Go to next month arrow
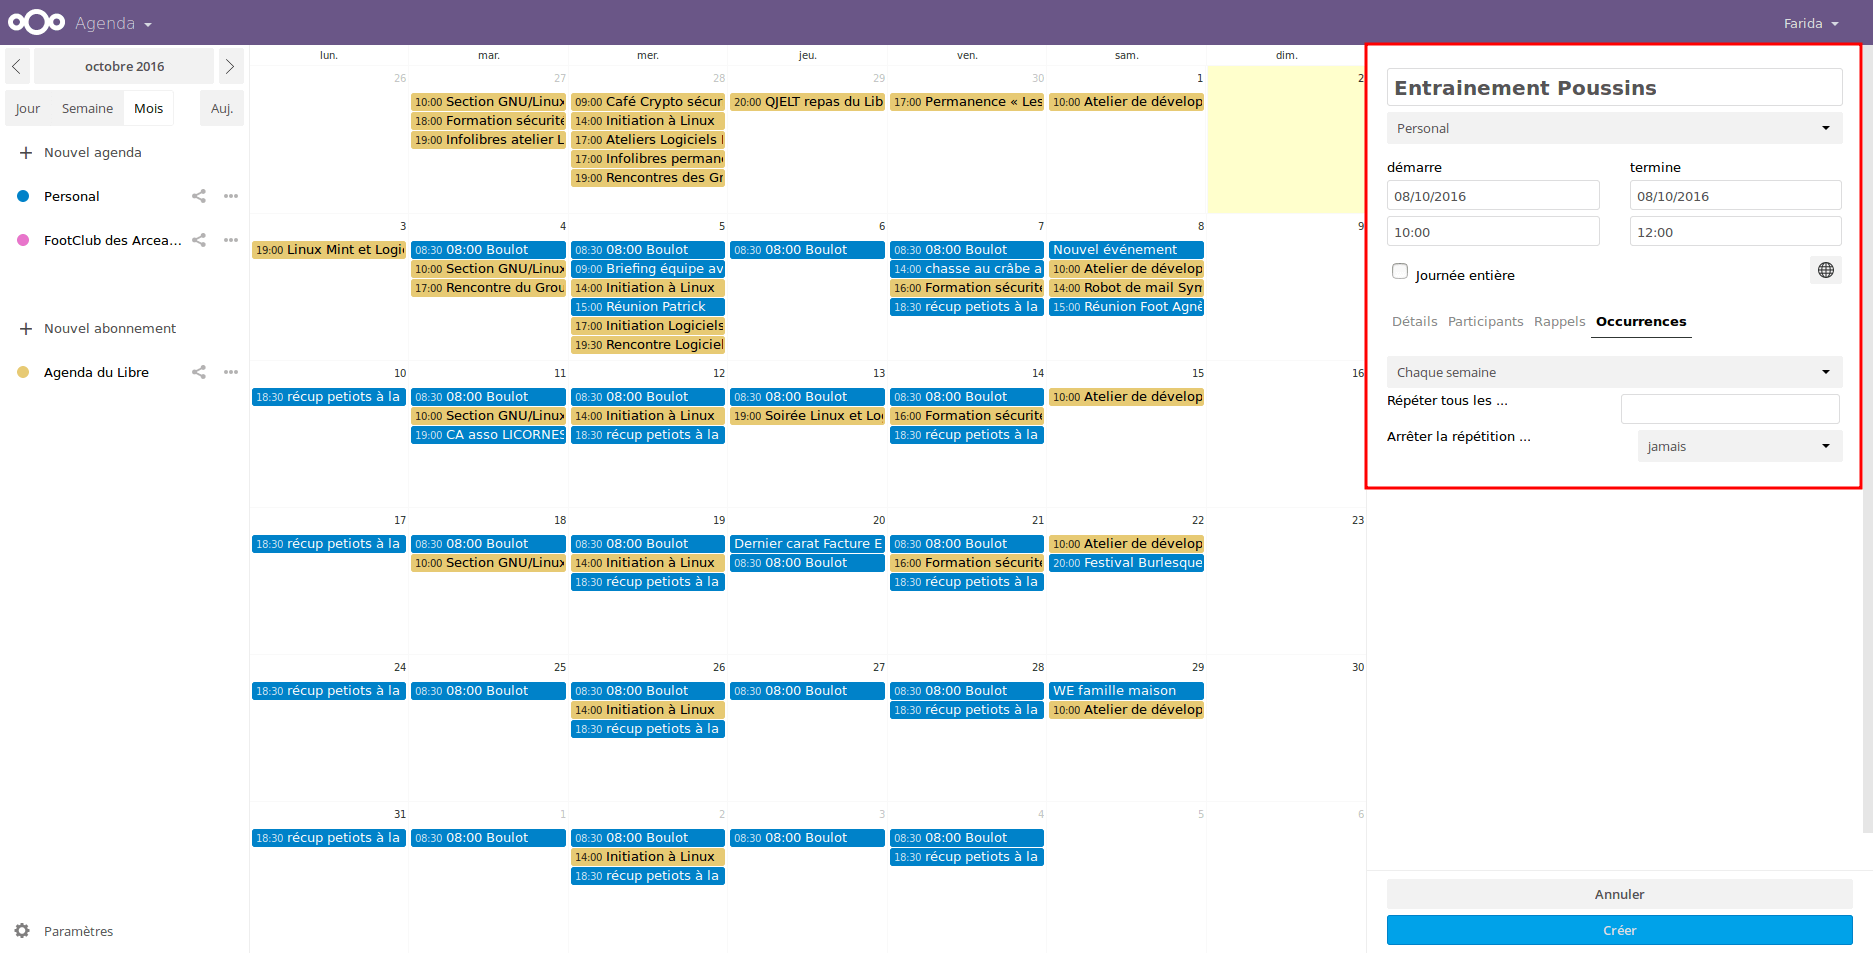The height and width of the screenshot is (953, 1873). coord(229,66)
